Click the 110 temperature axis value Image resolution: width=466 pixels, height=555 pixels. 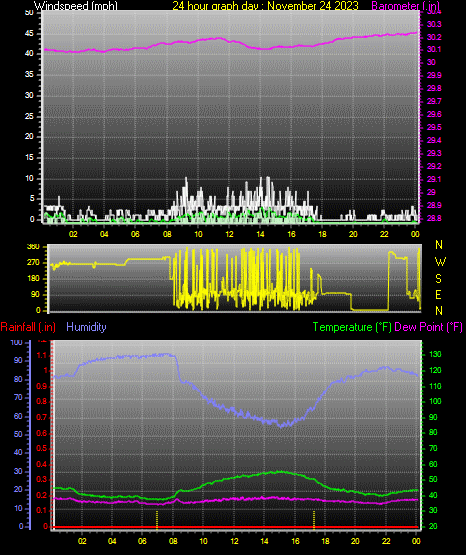point(435,386)
